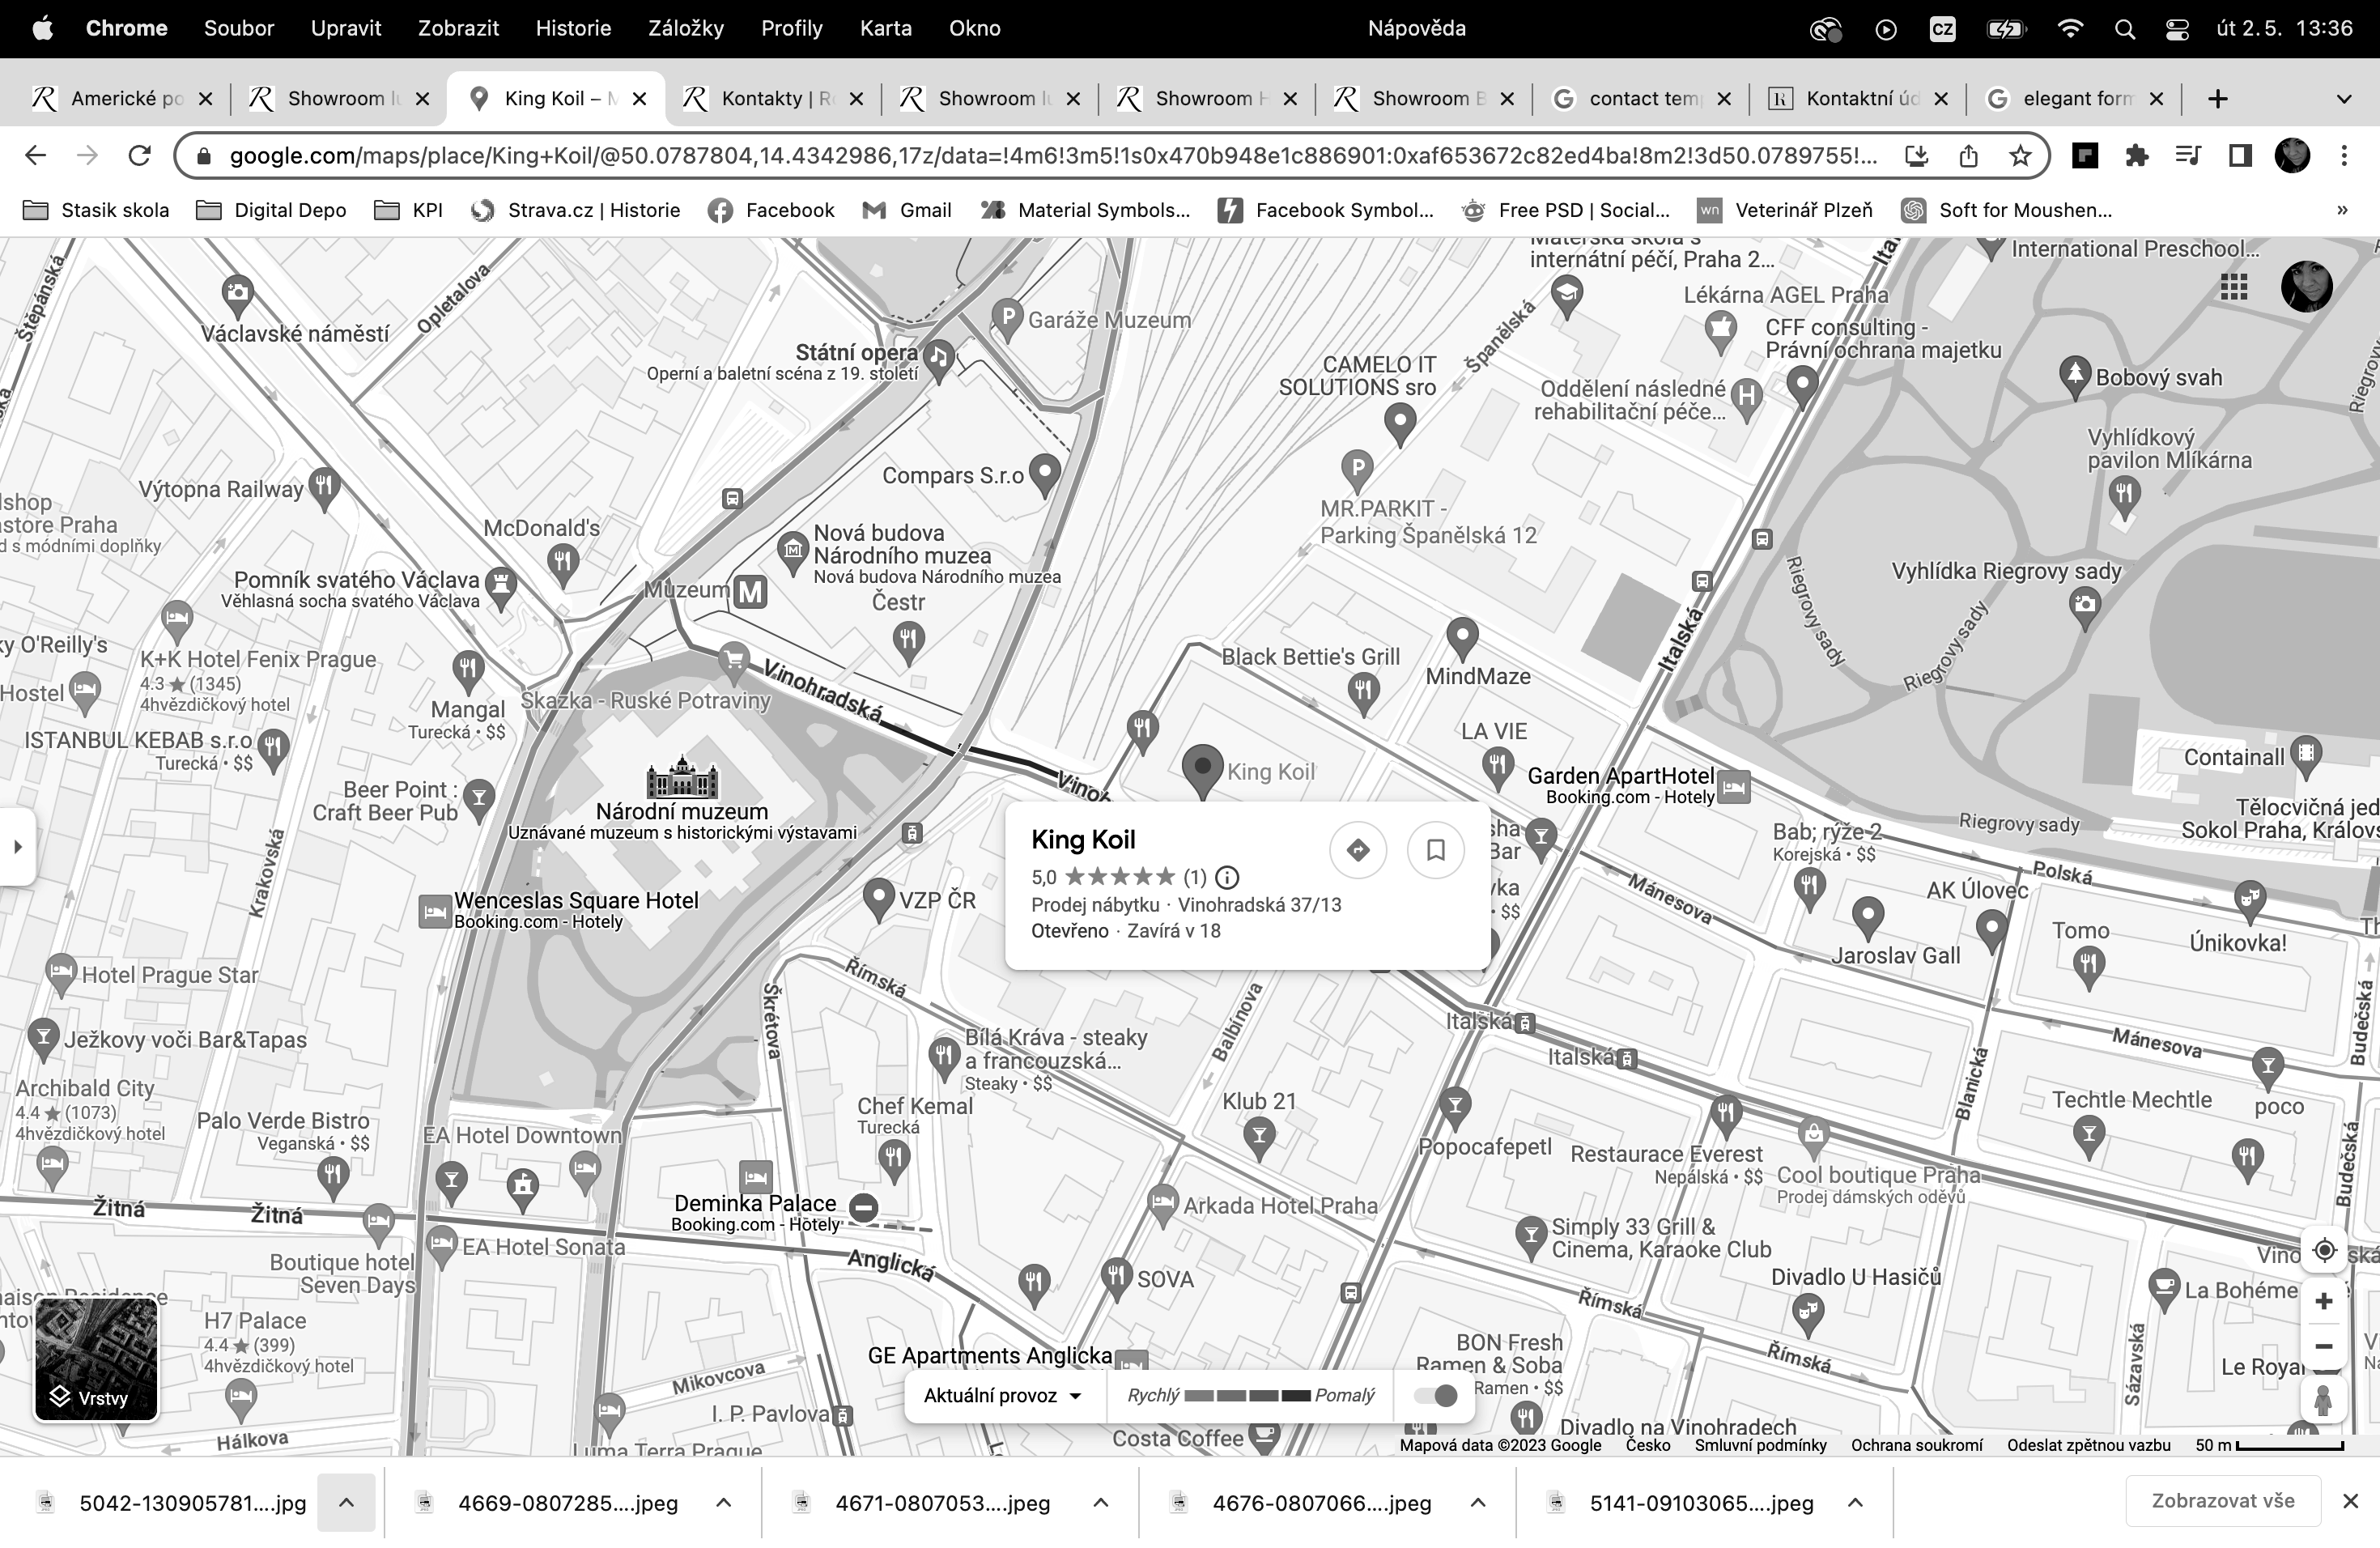
Task: Expand options for 5042-130905781 jpg download
Action: pos(346,1502)
